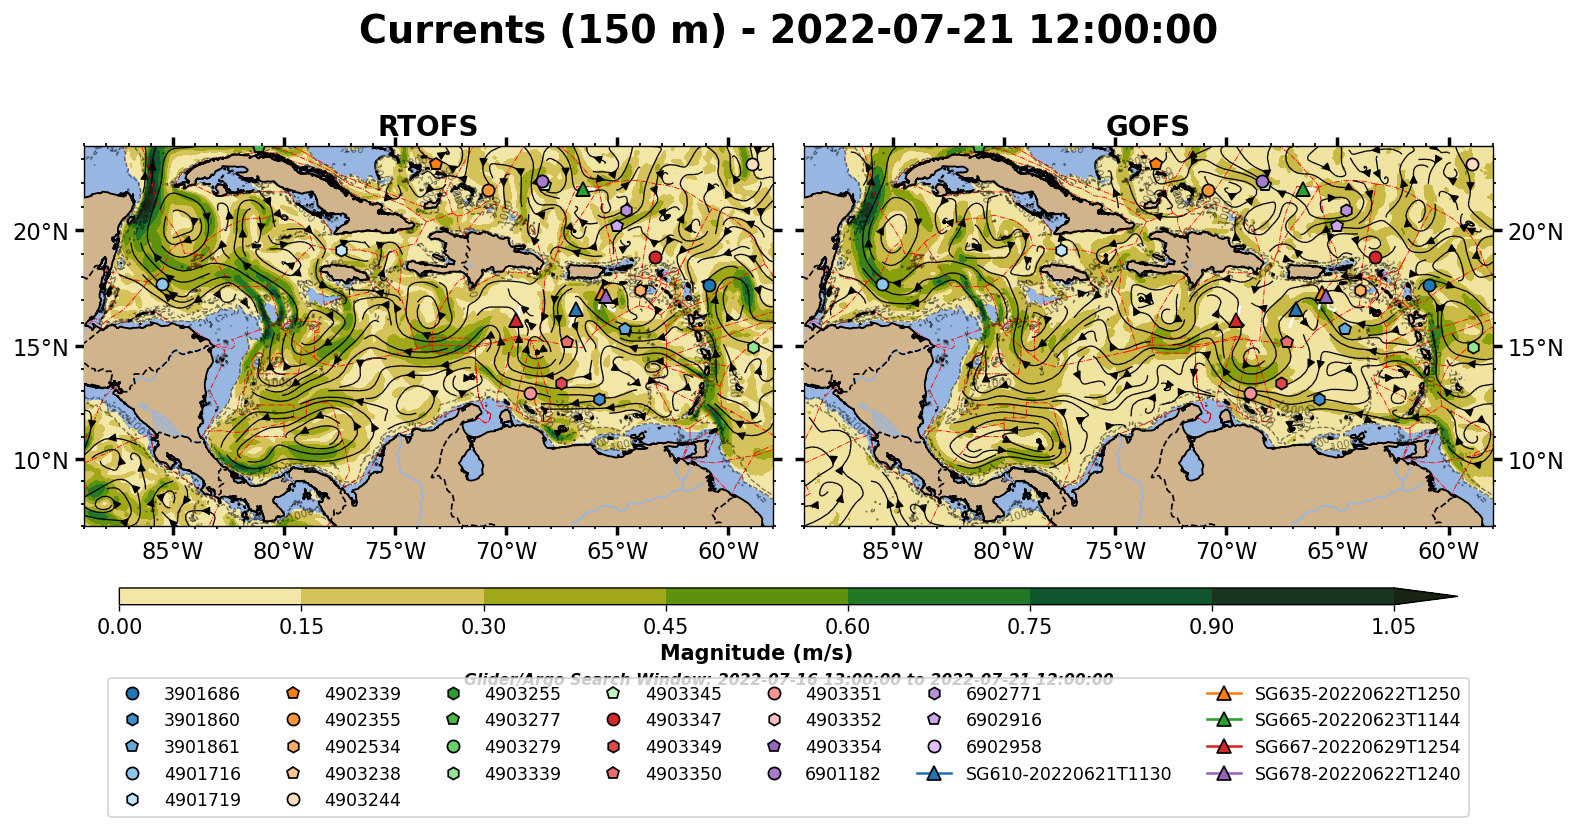This screenshot has width=1577, height=829.
Task: Click the 6902958 legend label
Action: point(1003,746)
